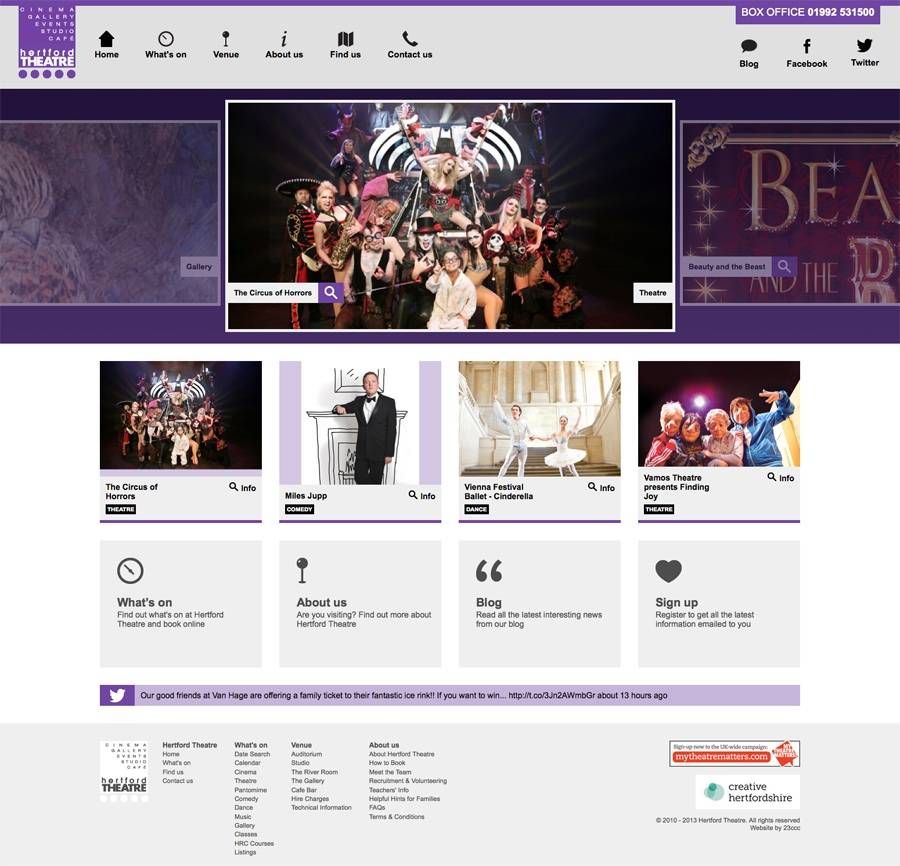Open the Auditorium footer link
This screenshot has height=866, width=900.
307,754
